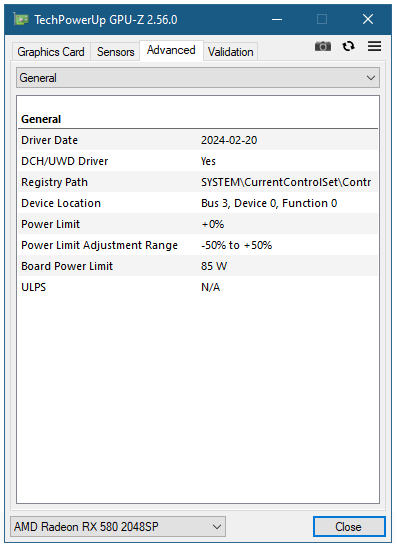Expand the General category dropdown
The height and width of the screenshot is (543, 395).
click(x=198, y=78)
